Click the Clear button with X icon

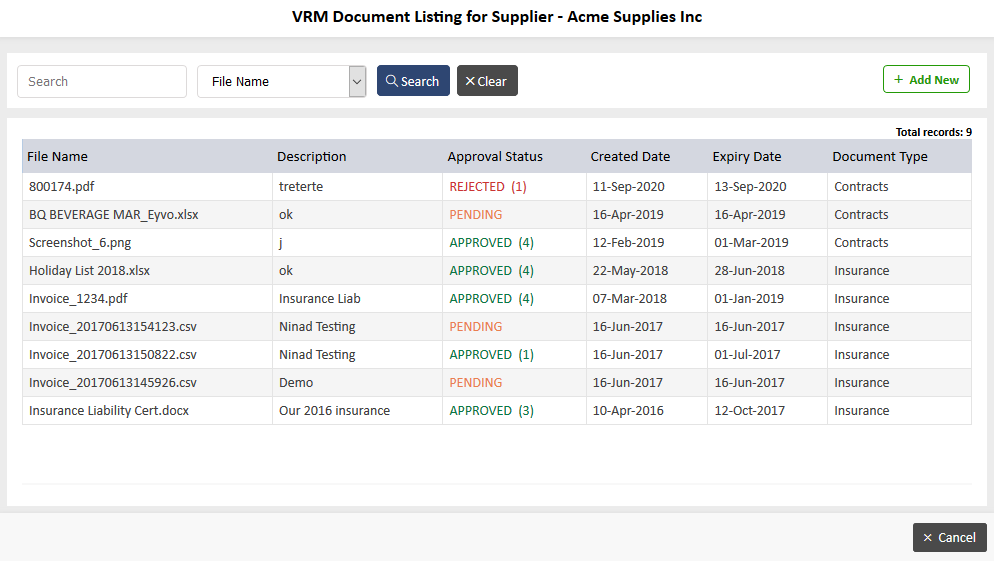487,81
